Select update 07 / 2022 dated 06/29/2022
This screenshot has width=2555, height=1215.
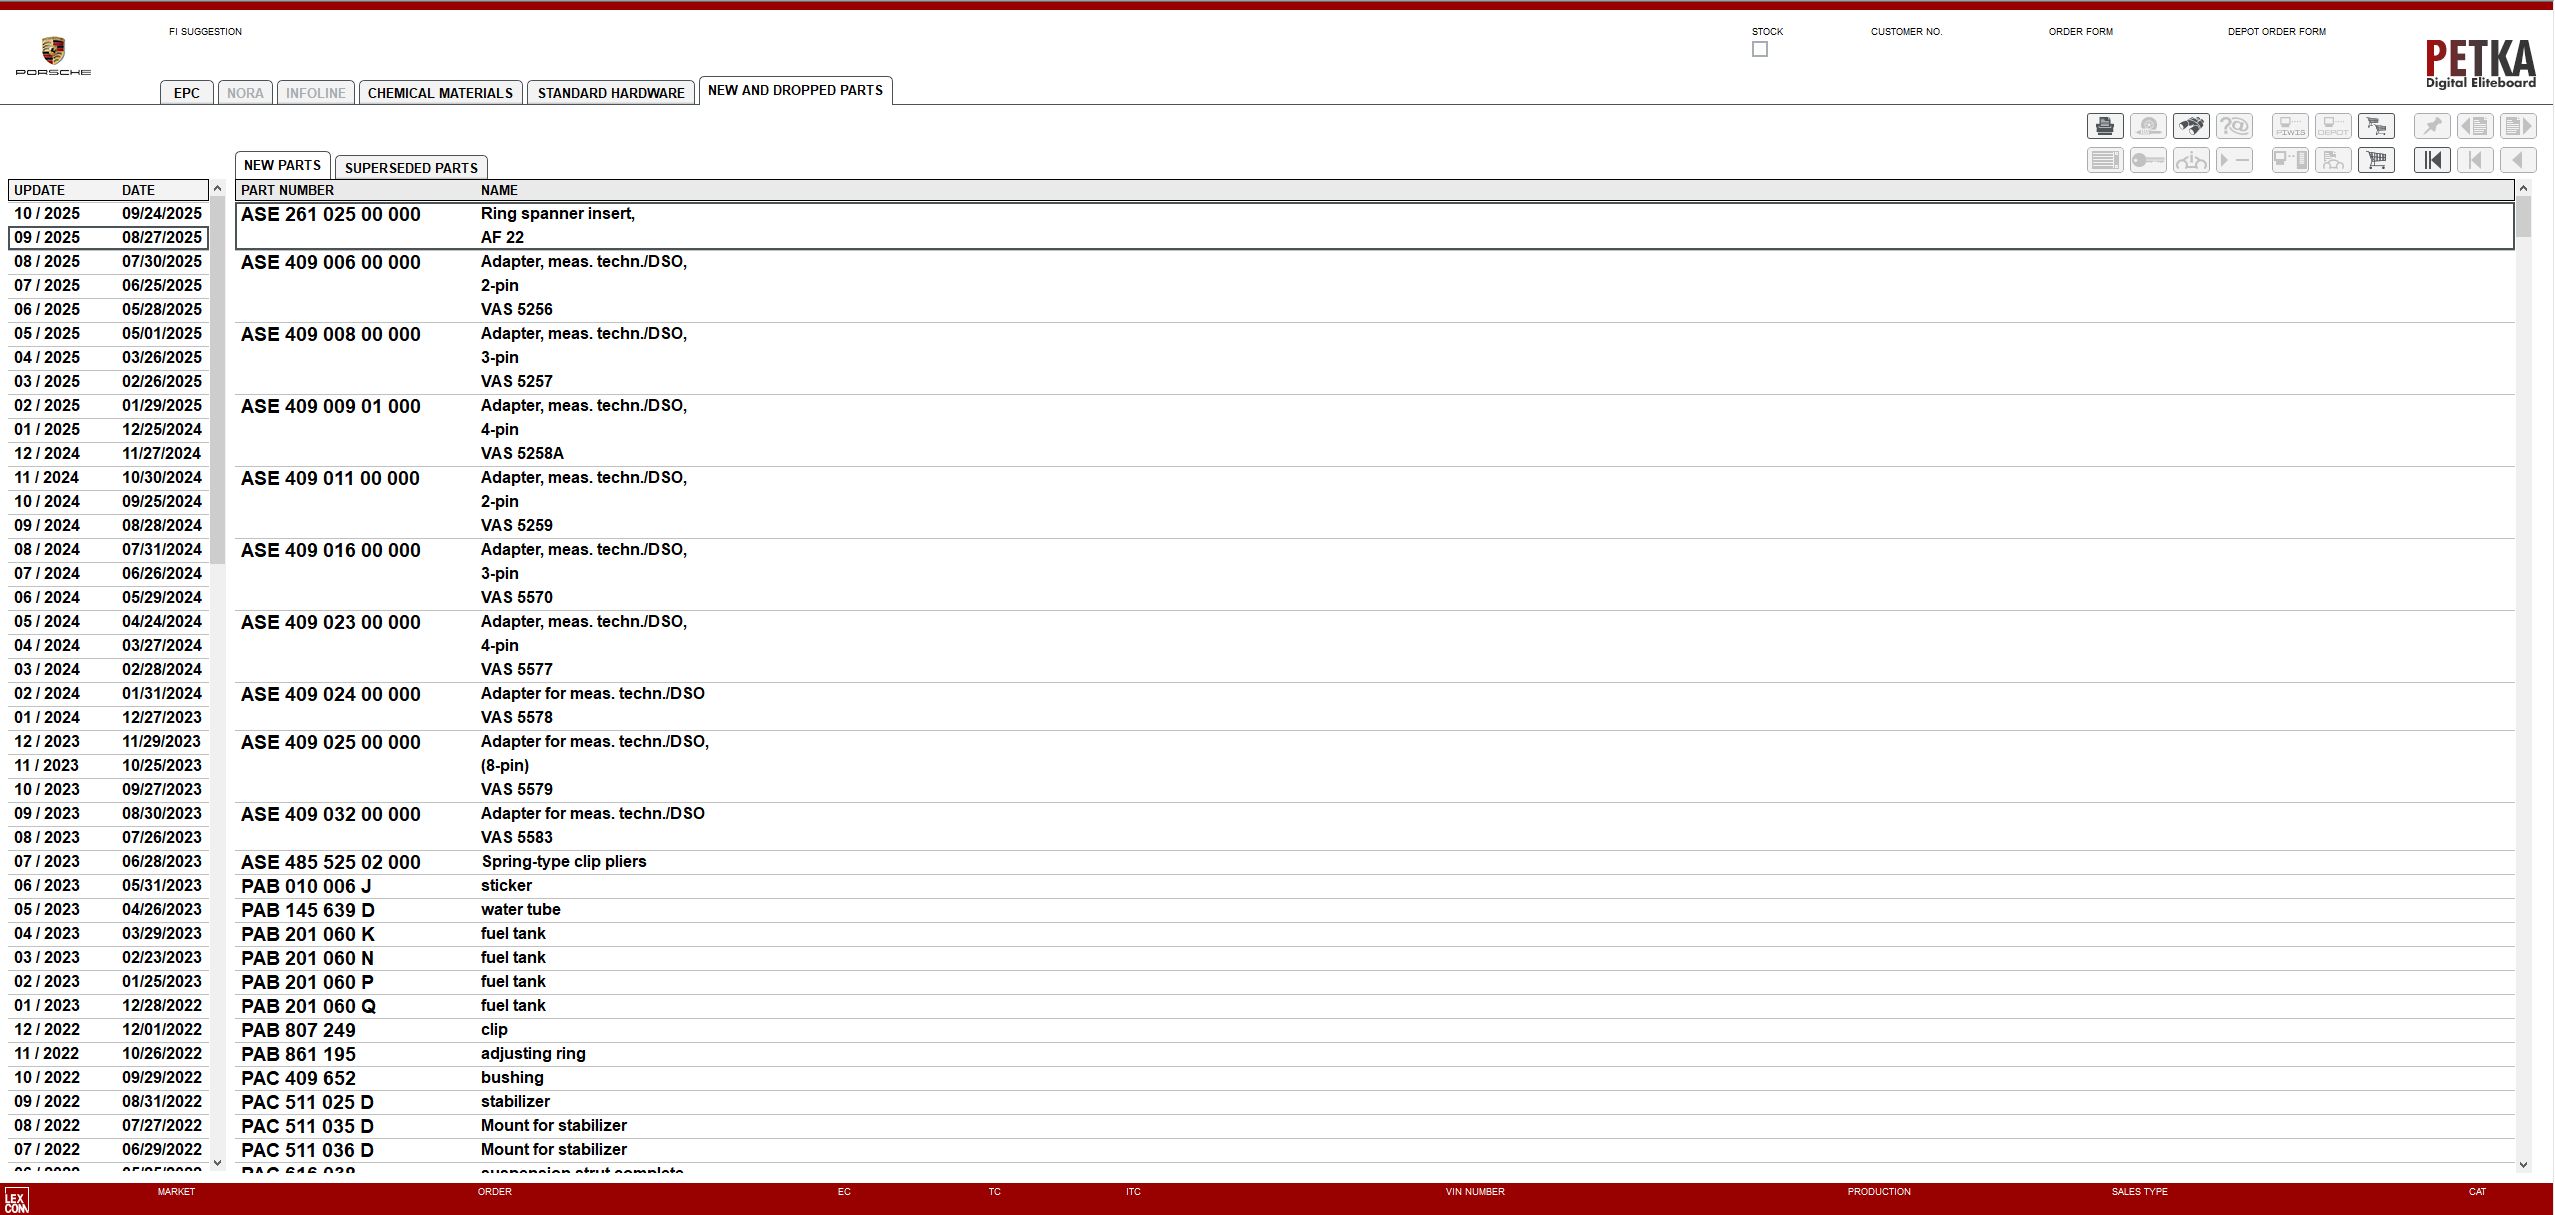tap(108, 1149)
